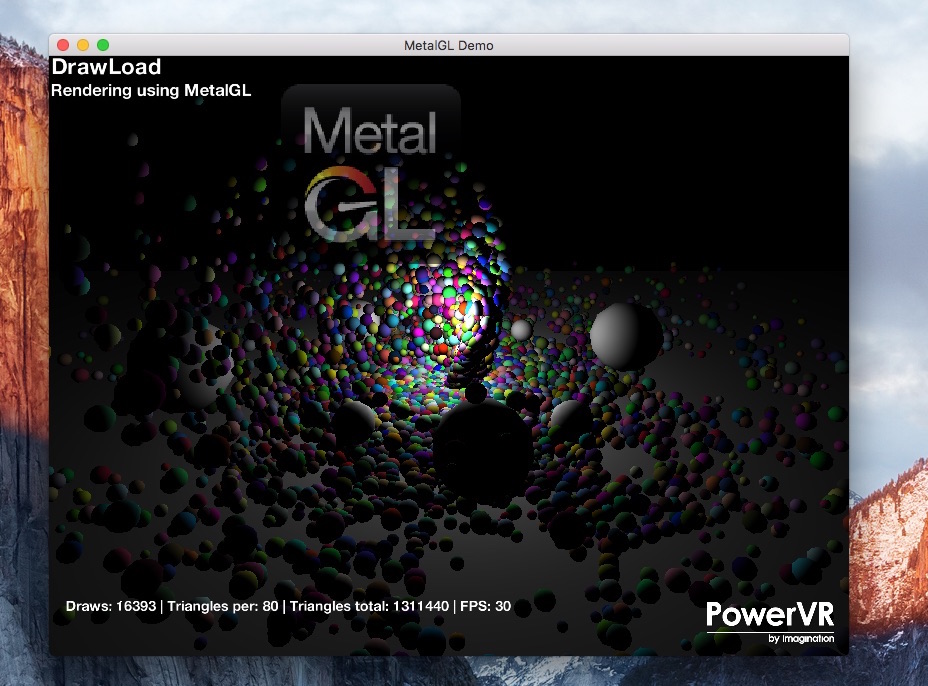The image size is (928, 686).
Task: Click the green zoom window button
Action: pyautogui.click(x=103, y=45)
